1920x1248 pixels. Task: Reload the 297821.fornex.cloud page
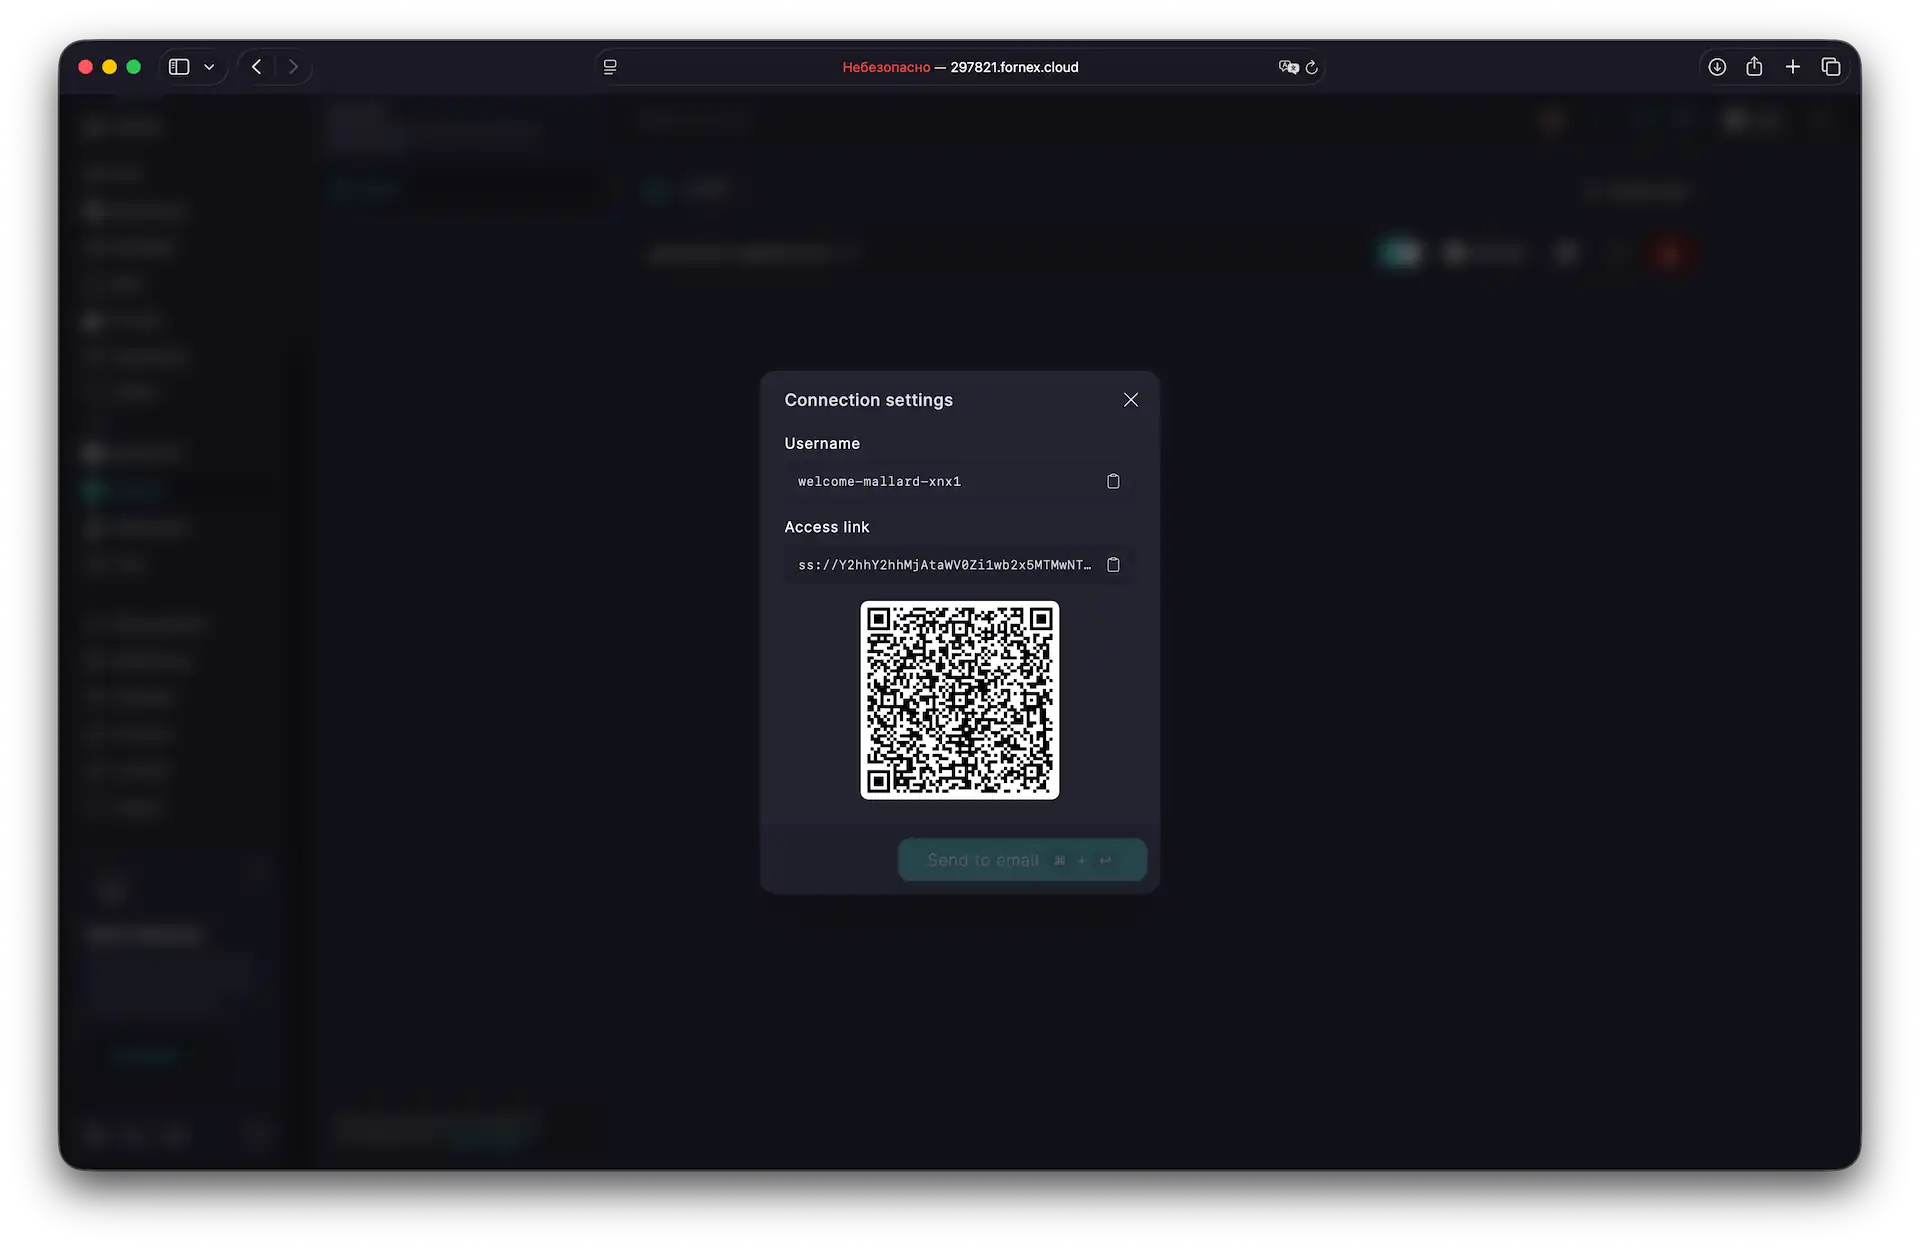1312,67
